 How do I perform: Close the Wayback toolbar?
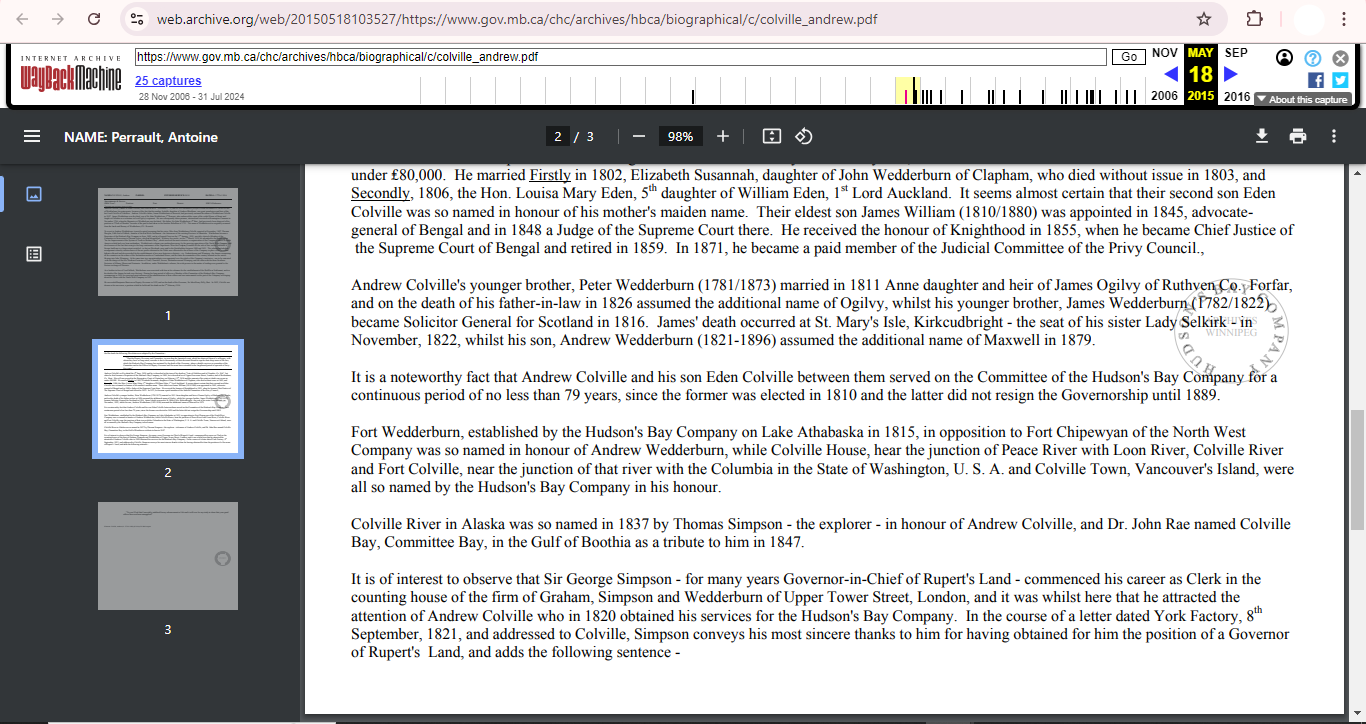coord(1341,58)
